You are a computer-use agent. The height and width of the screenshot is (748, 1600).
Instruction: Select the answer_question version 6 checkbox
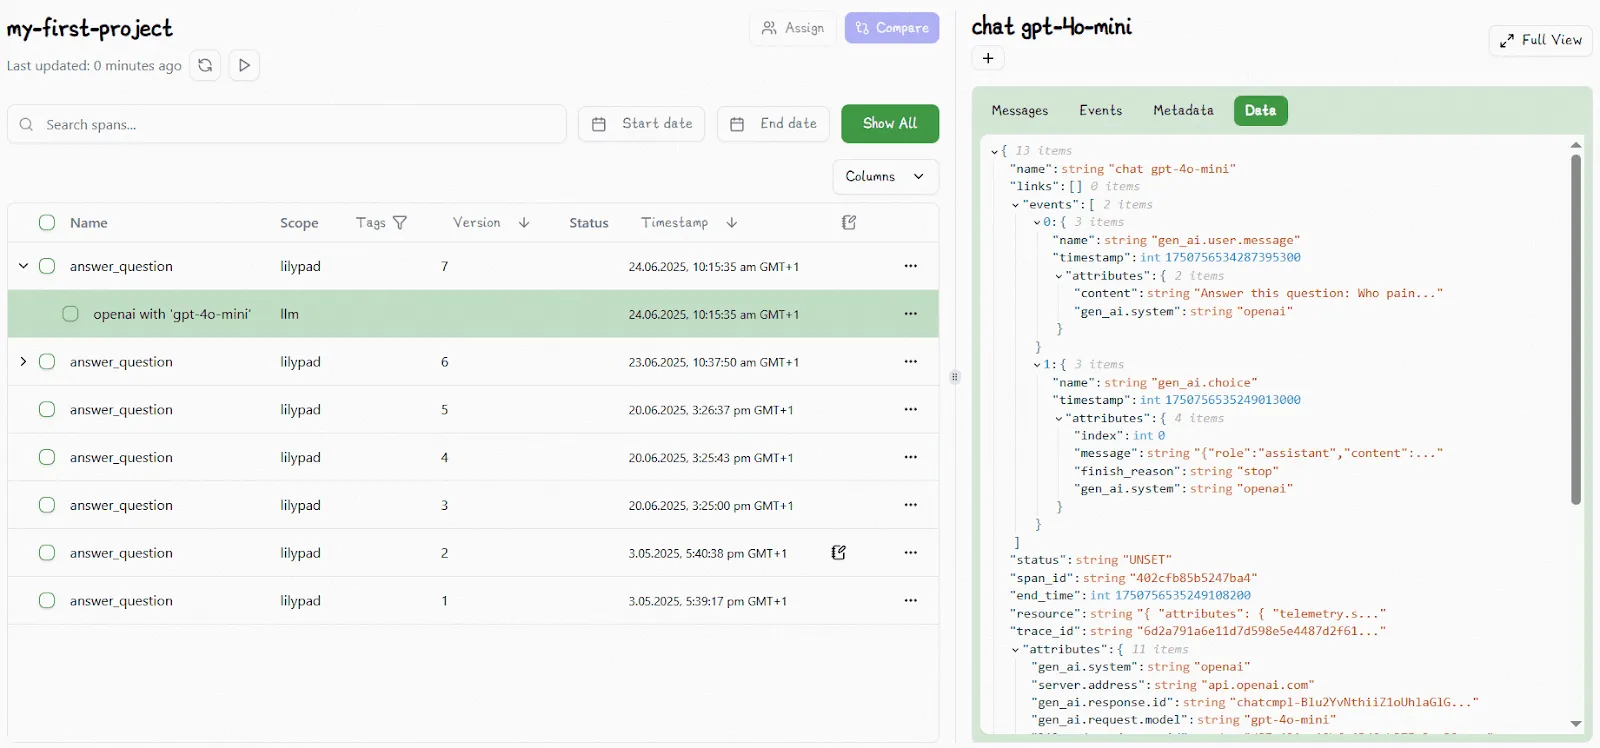tap(47, 362)
